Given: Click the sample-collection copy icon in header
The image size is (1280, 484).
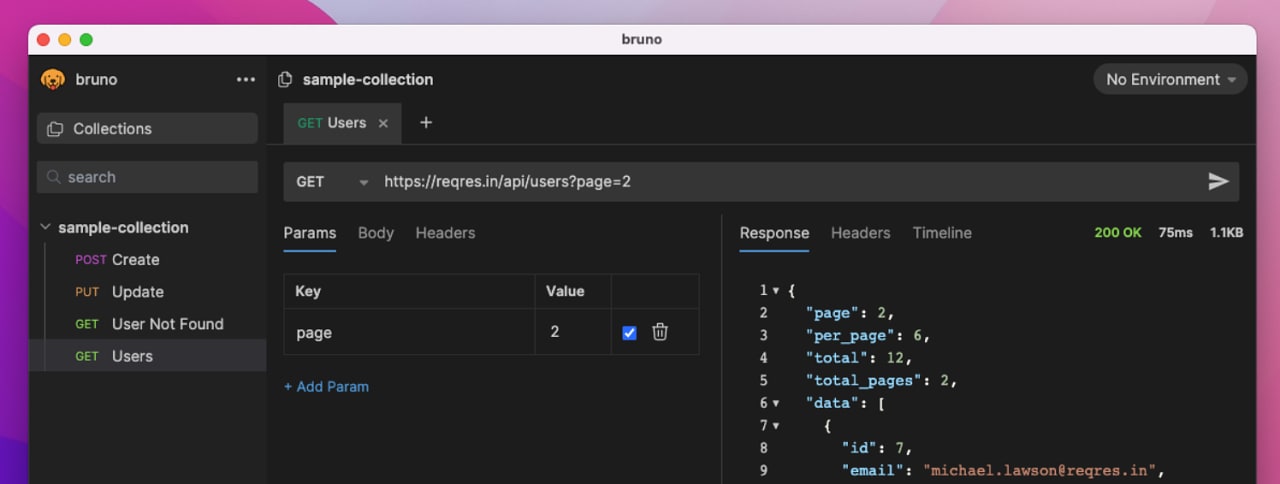Looking at the screenshot, I should pyautogui.click(x=285, y=80).
